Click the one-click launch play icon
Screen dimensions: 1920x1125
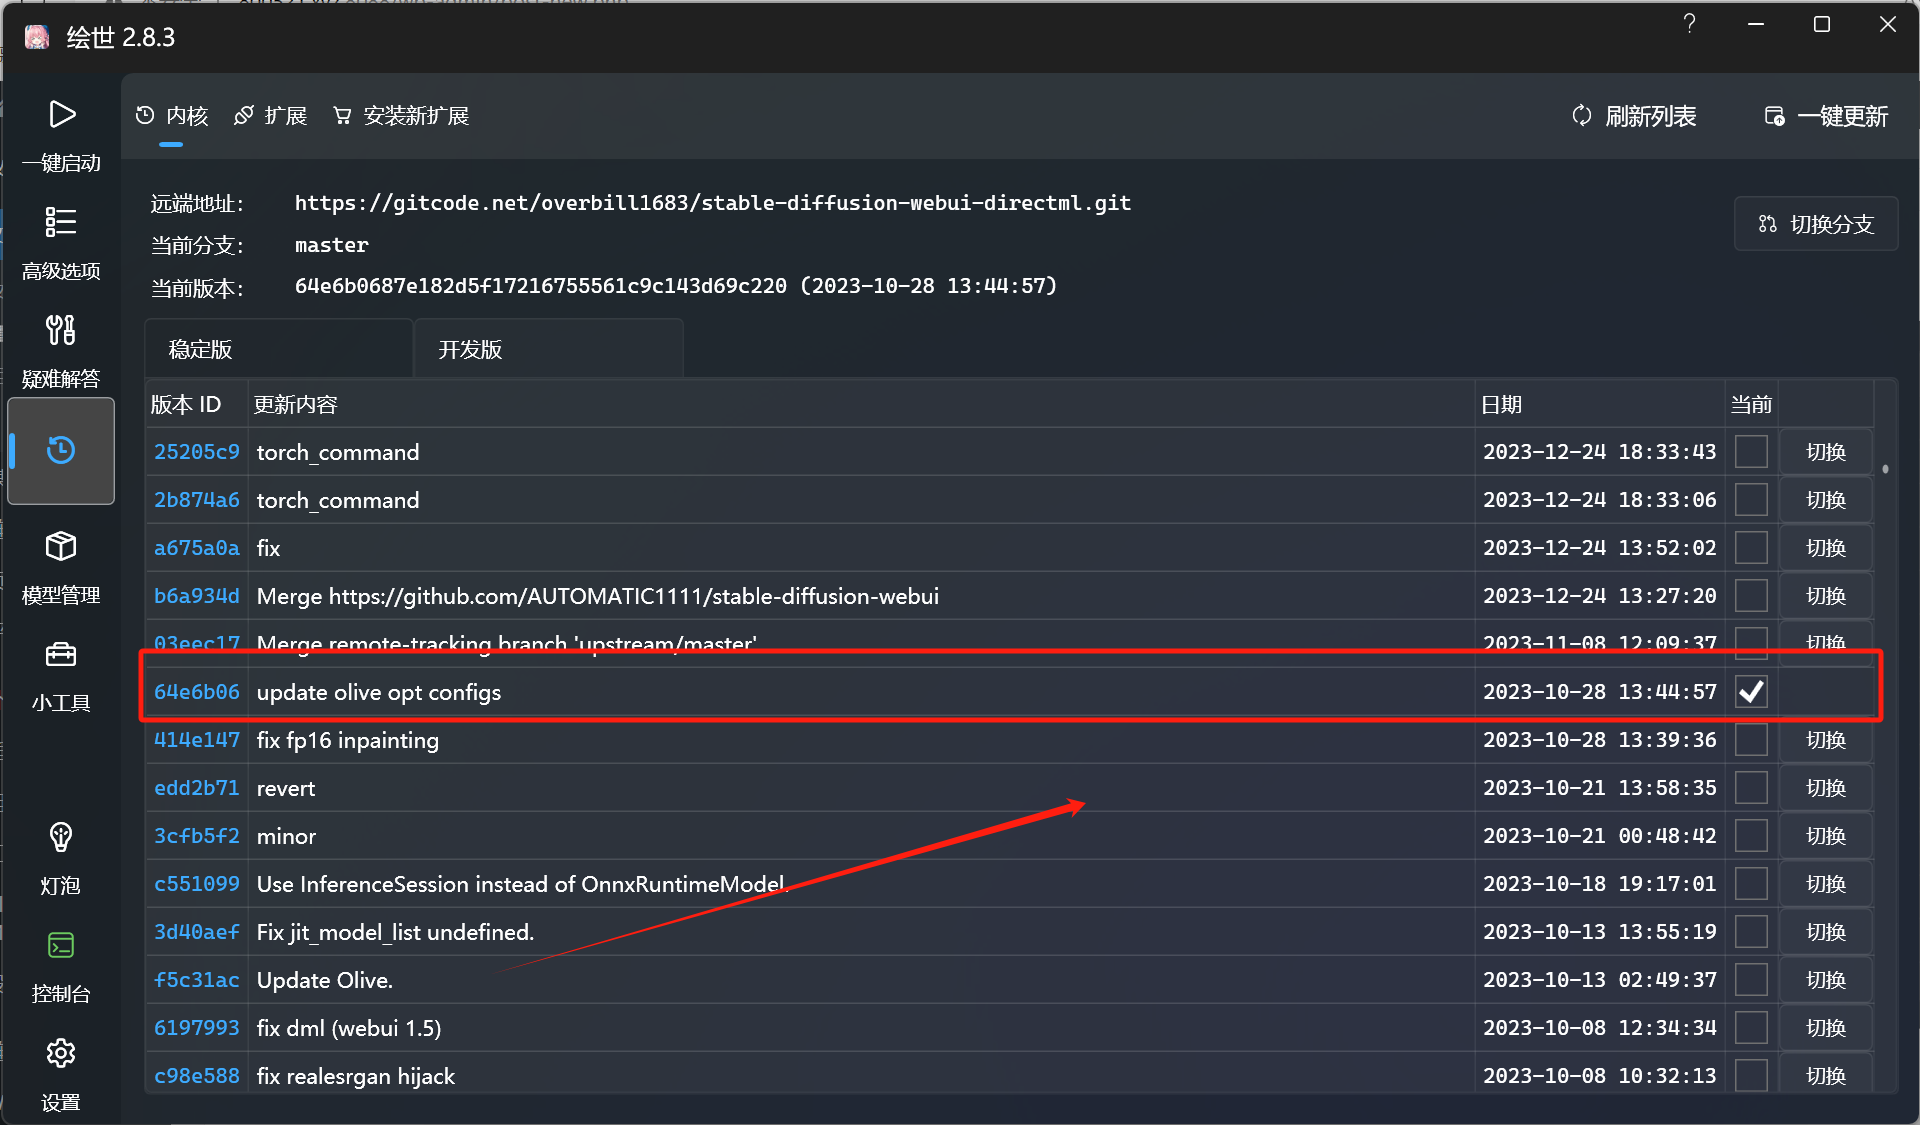[x=61, y=115]
